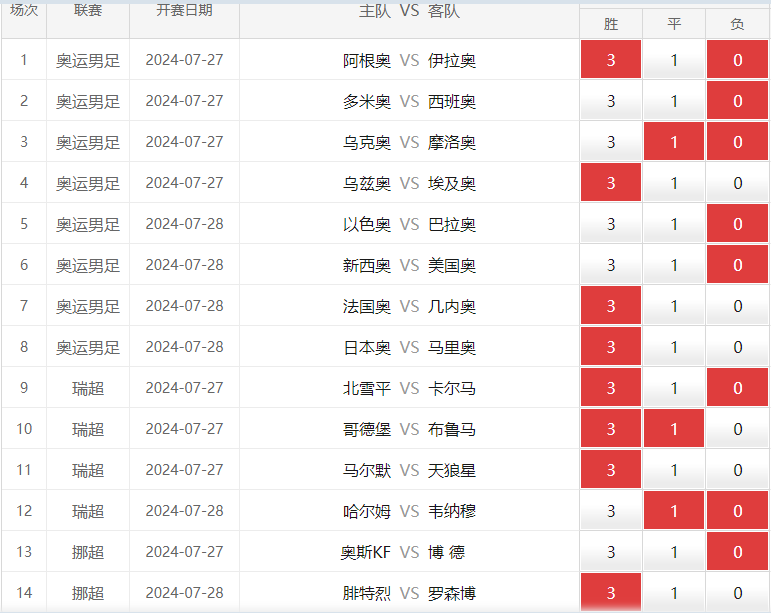Click team name 罗森博 in match 14
Image resolution: width=771 pixels, height=613 pixels.
coord(452,593)
